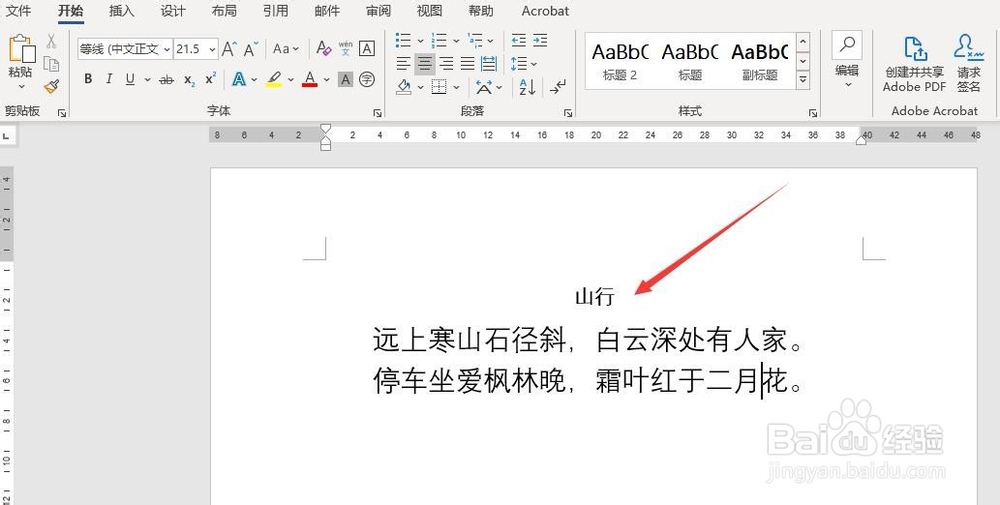The image size is (1000, 505).
Task: Open the font name dropdown
Action: pos(166,49)
